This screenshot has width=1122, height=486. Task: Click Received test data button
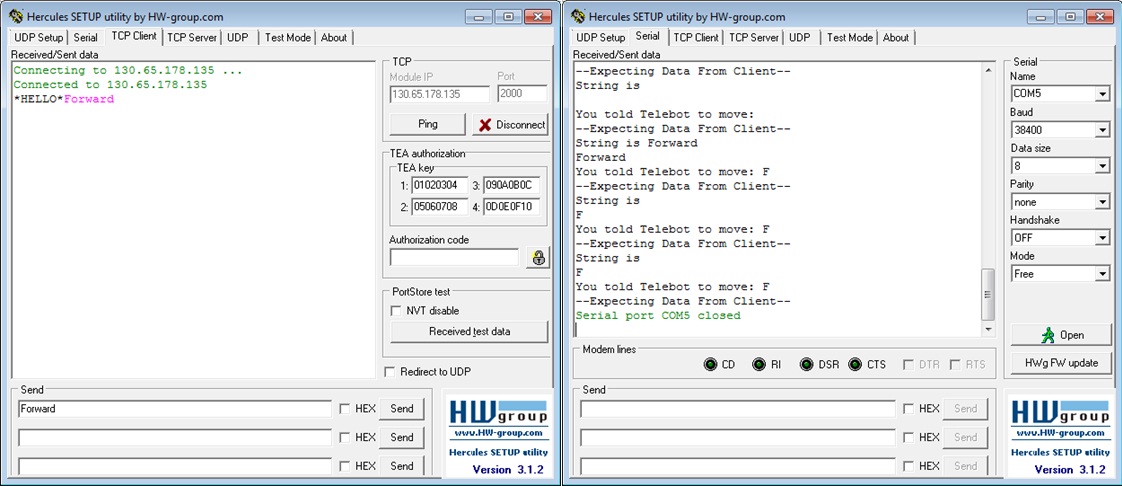click(469, 331)
